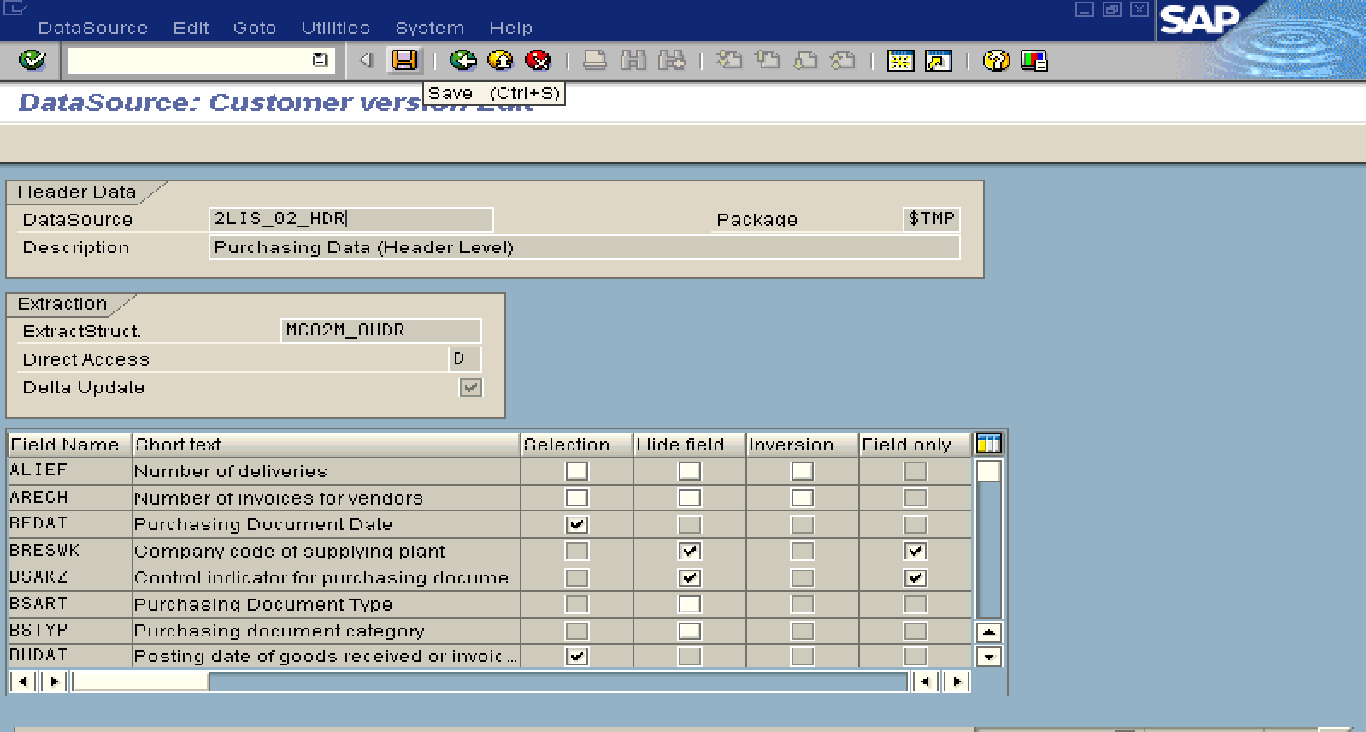Uncheck Hide field for BSAKZ

pyautogui.click(x=690, y=578)
